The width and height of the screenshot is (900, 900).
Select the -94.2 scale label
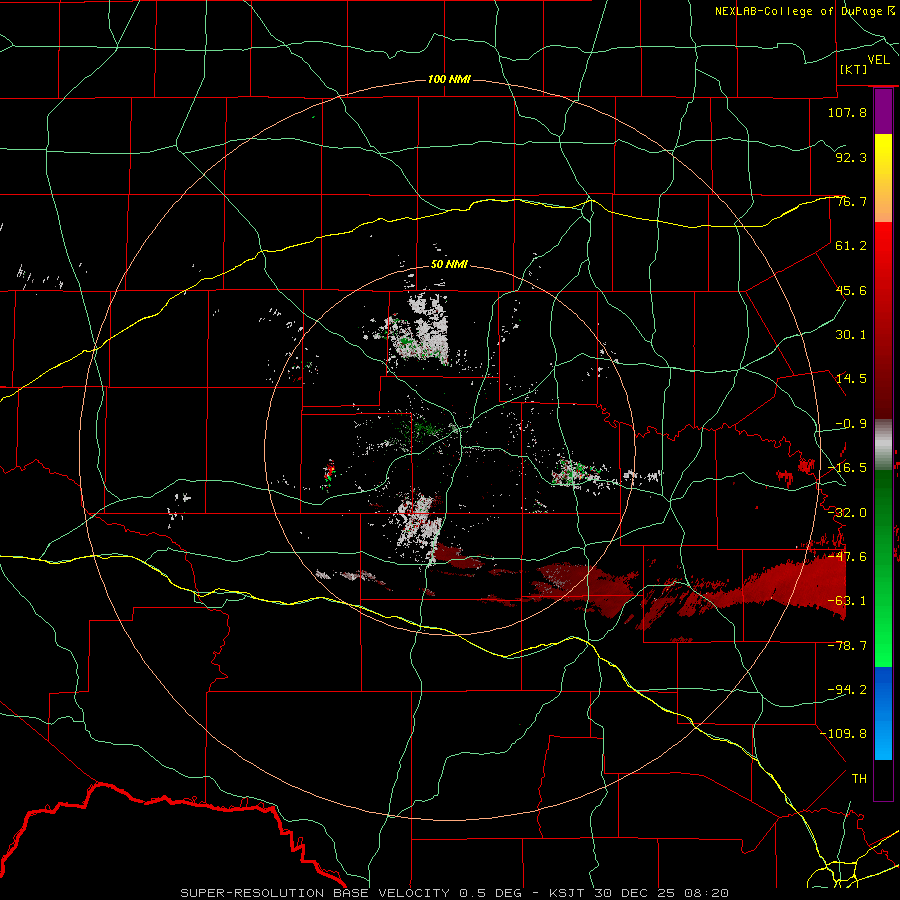coord(847,690)
